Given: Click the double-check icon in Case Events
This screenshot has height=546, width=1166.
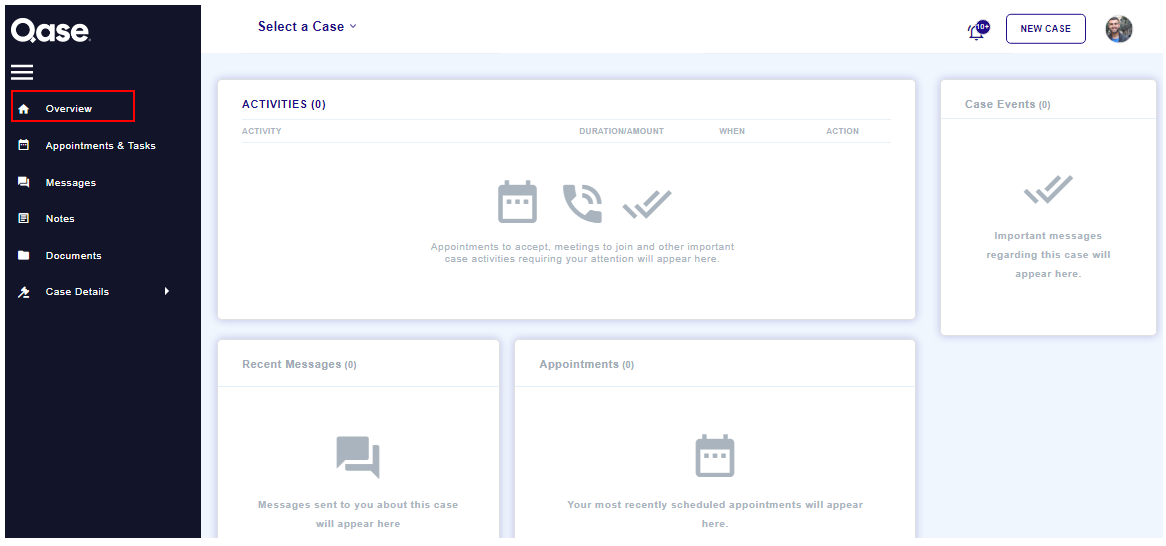Looking at the screenshot, I should tap(1048, 190).
